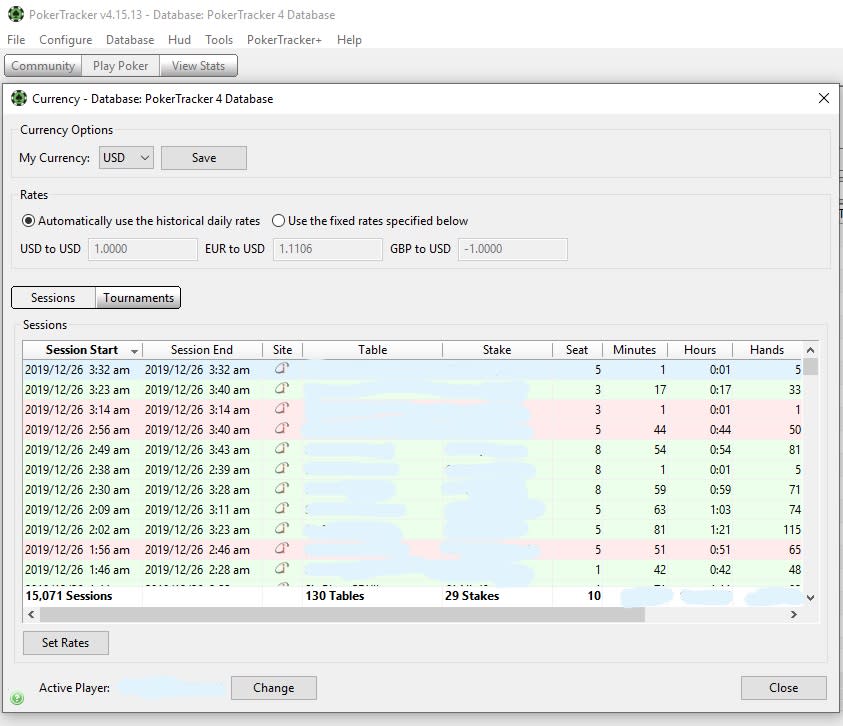Open the Hud menu
843x726 pixels.
point(180,40)
